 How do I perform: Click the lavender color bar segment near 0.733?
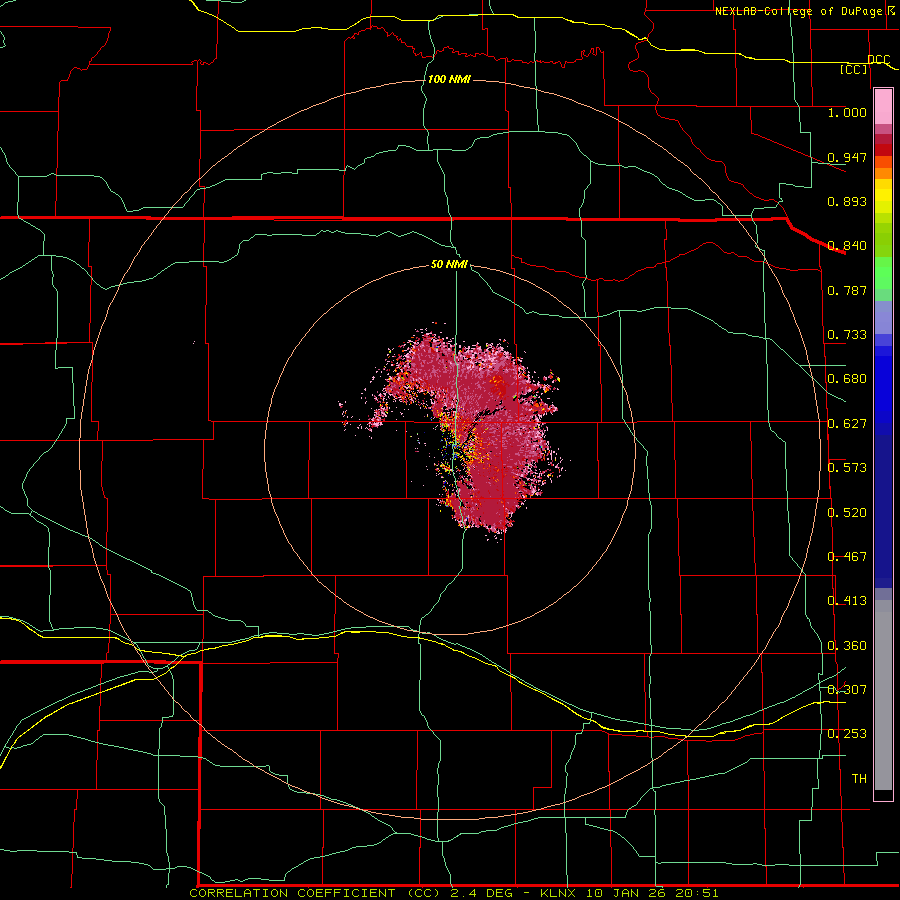[883, 317]
